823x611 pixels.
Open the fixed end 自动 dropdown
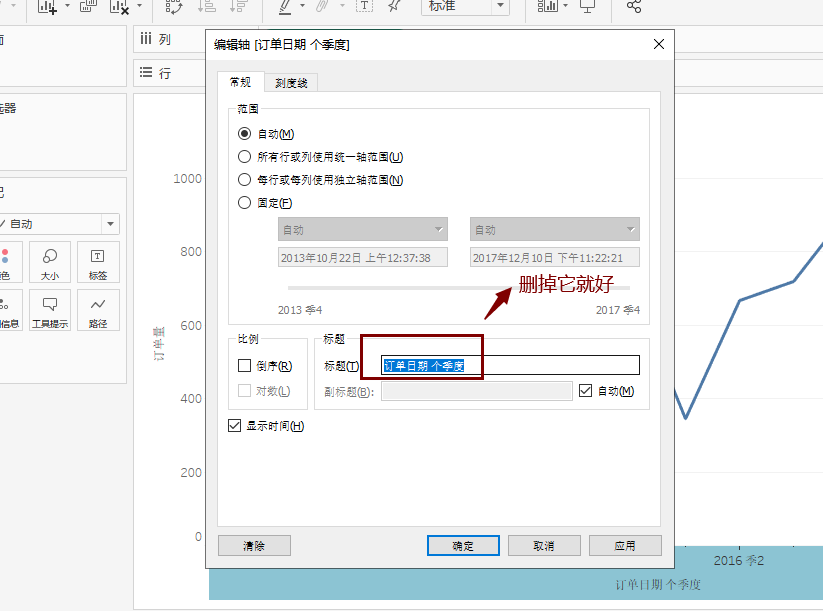pyautogui.click(x=555, y=229)
